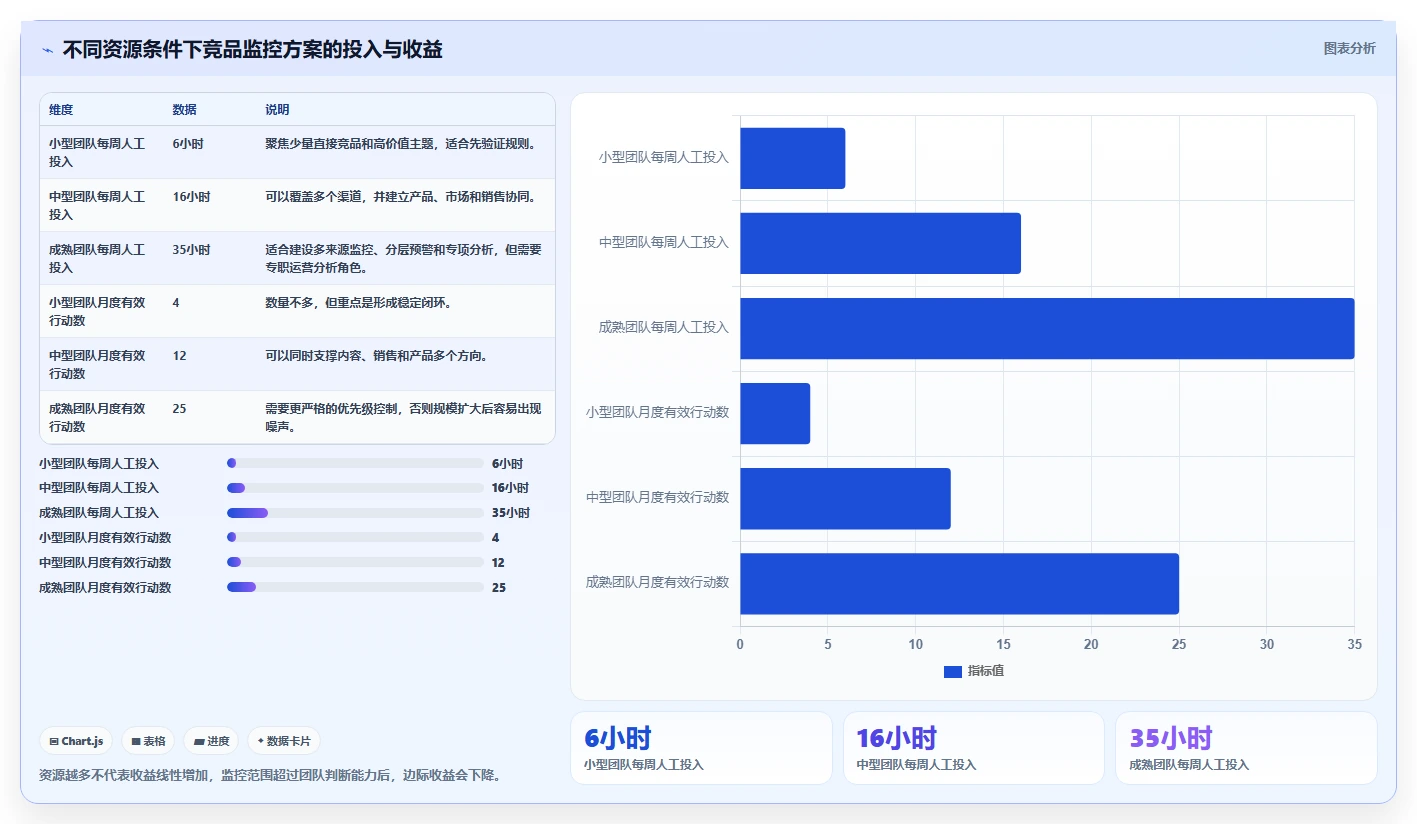Click the 小型团队月度有效行动数 progress bar
1417x824 pixels.
pyautogui.click(x=355, y=537)
